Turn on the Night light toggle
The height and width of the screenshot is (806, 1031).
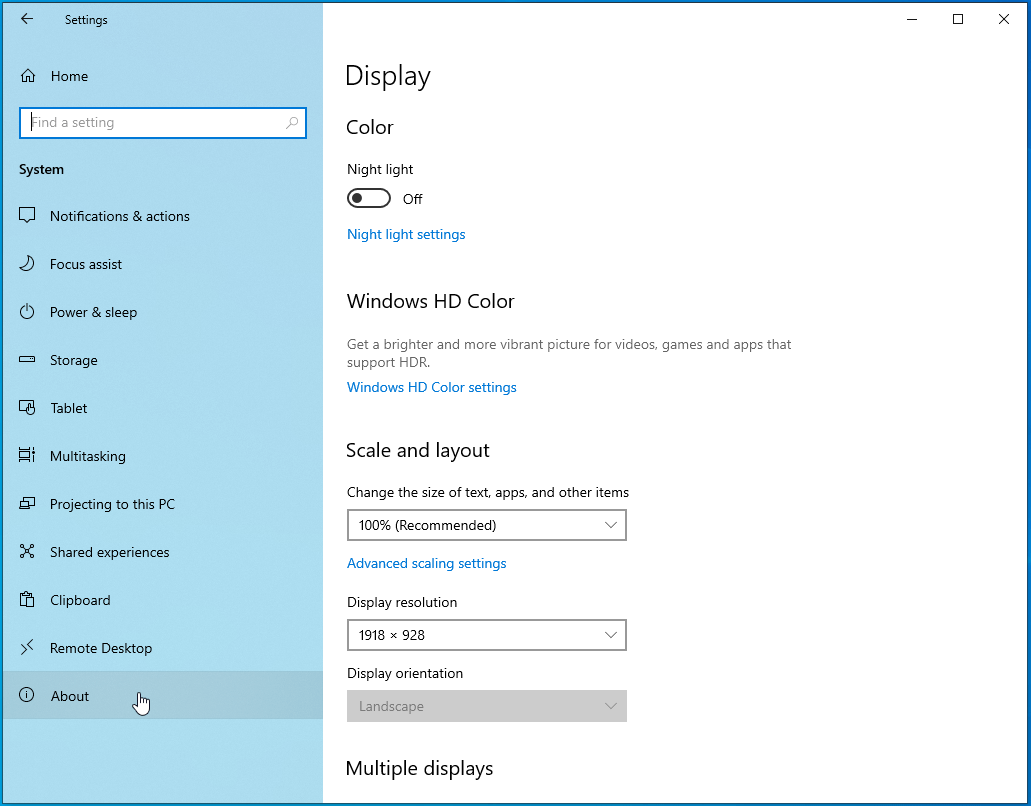tap(369, 198)
